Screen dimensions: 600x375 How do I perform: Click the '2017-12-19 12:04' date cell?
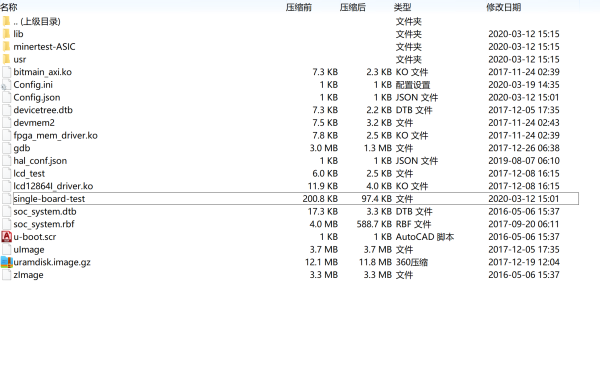pos(523,262)
